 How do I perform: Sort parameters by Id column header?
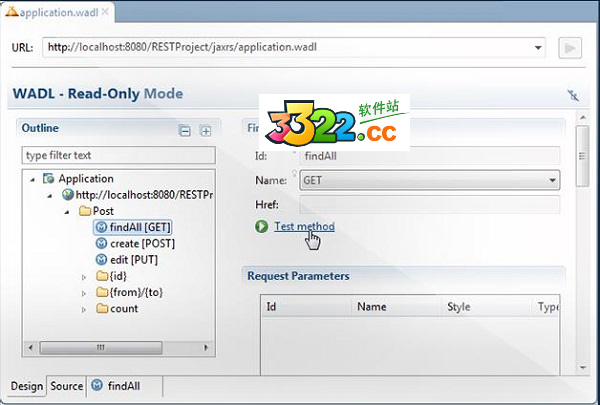306,307
